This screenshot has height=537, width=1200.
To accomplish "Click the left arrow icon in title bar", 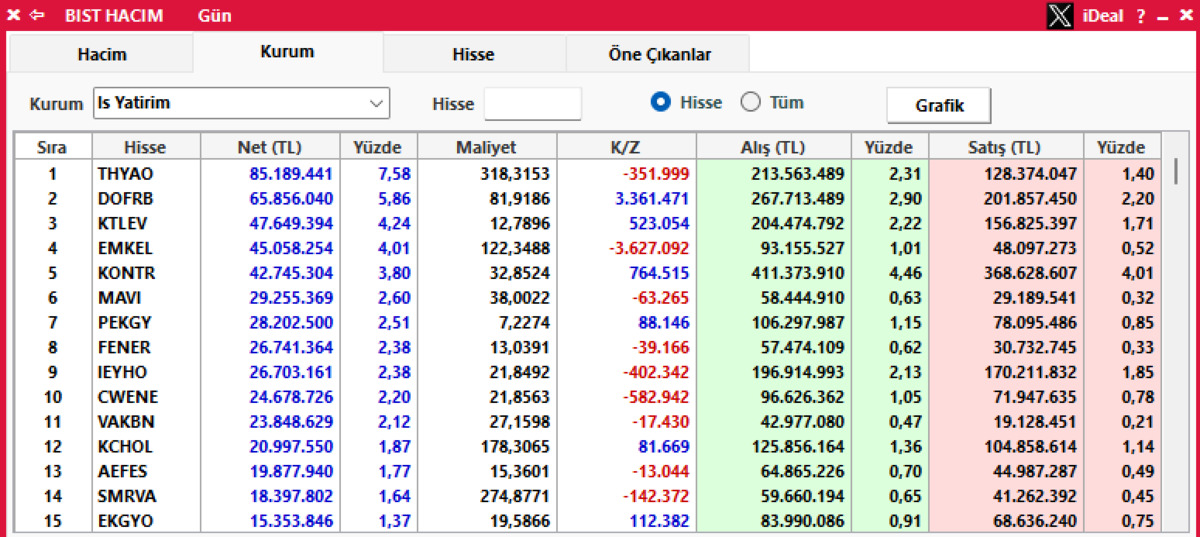I will tap(37, 15).
